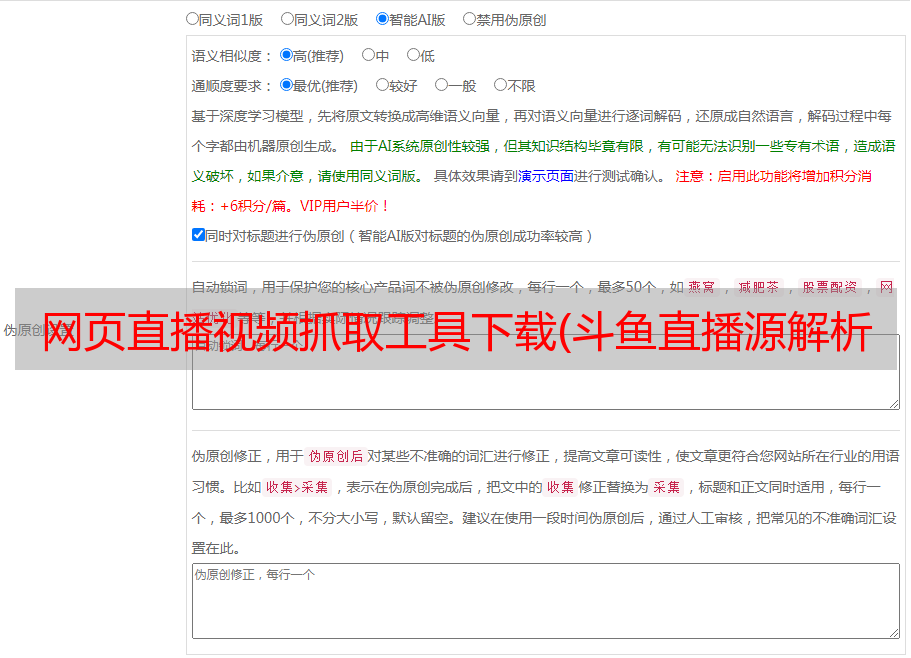Viewport: 911px width, 658px height.
Task: Click the 收集>采集 example tag
Action: tap(297, 487)
